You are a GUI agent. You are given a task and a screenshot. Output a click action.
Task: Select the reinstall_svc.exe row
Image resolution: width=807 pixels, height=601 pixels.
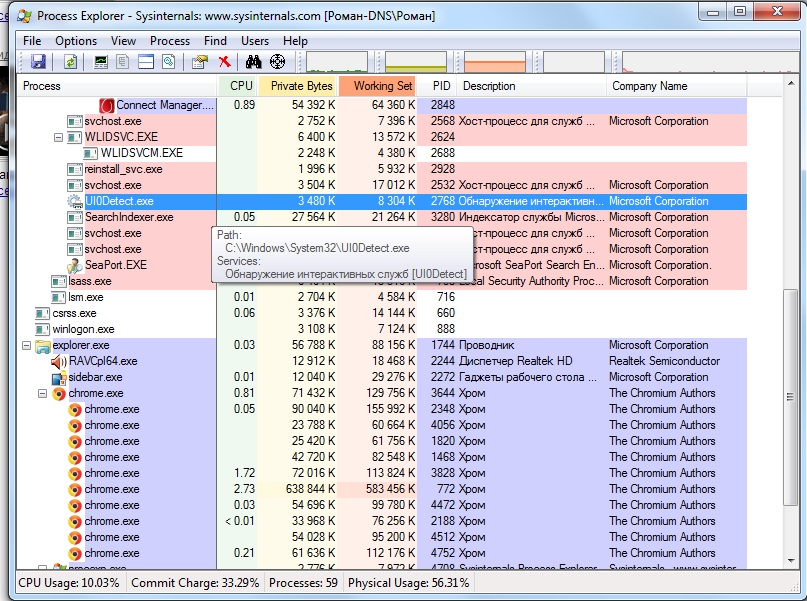point(381,169)
